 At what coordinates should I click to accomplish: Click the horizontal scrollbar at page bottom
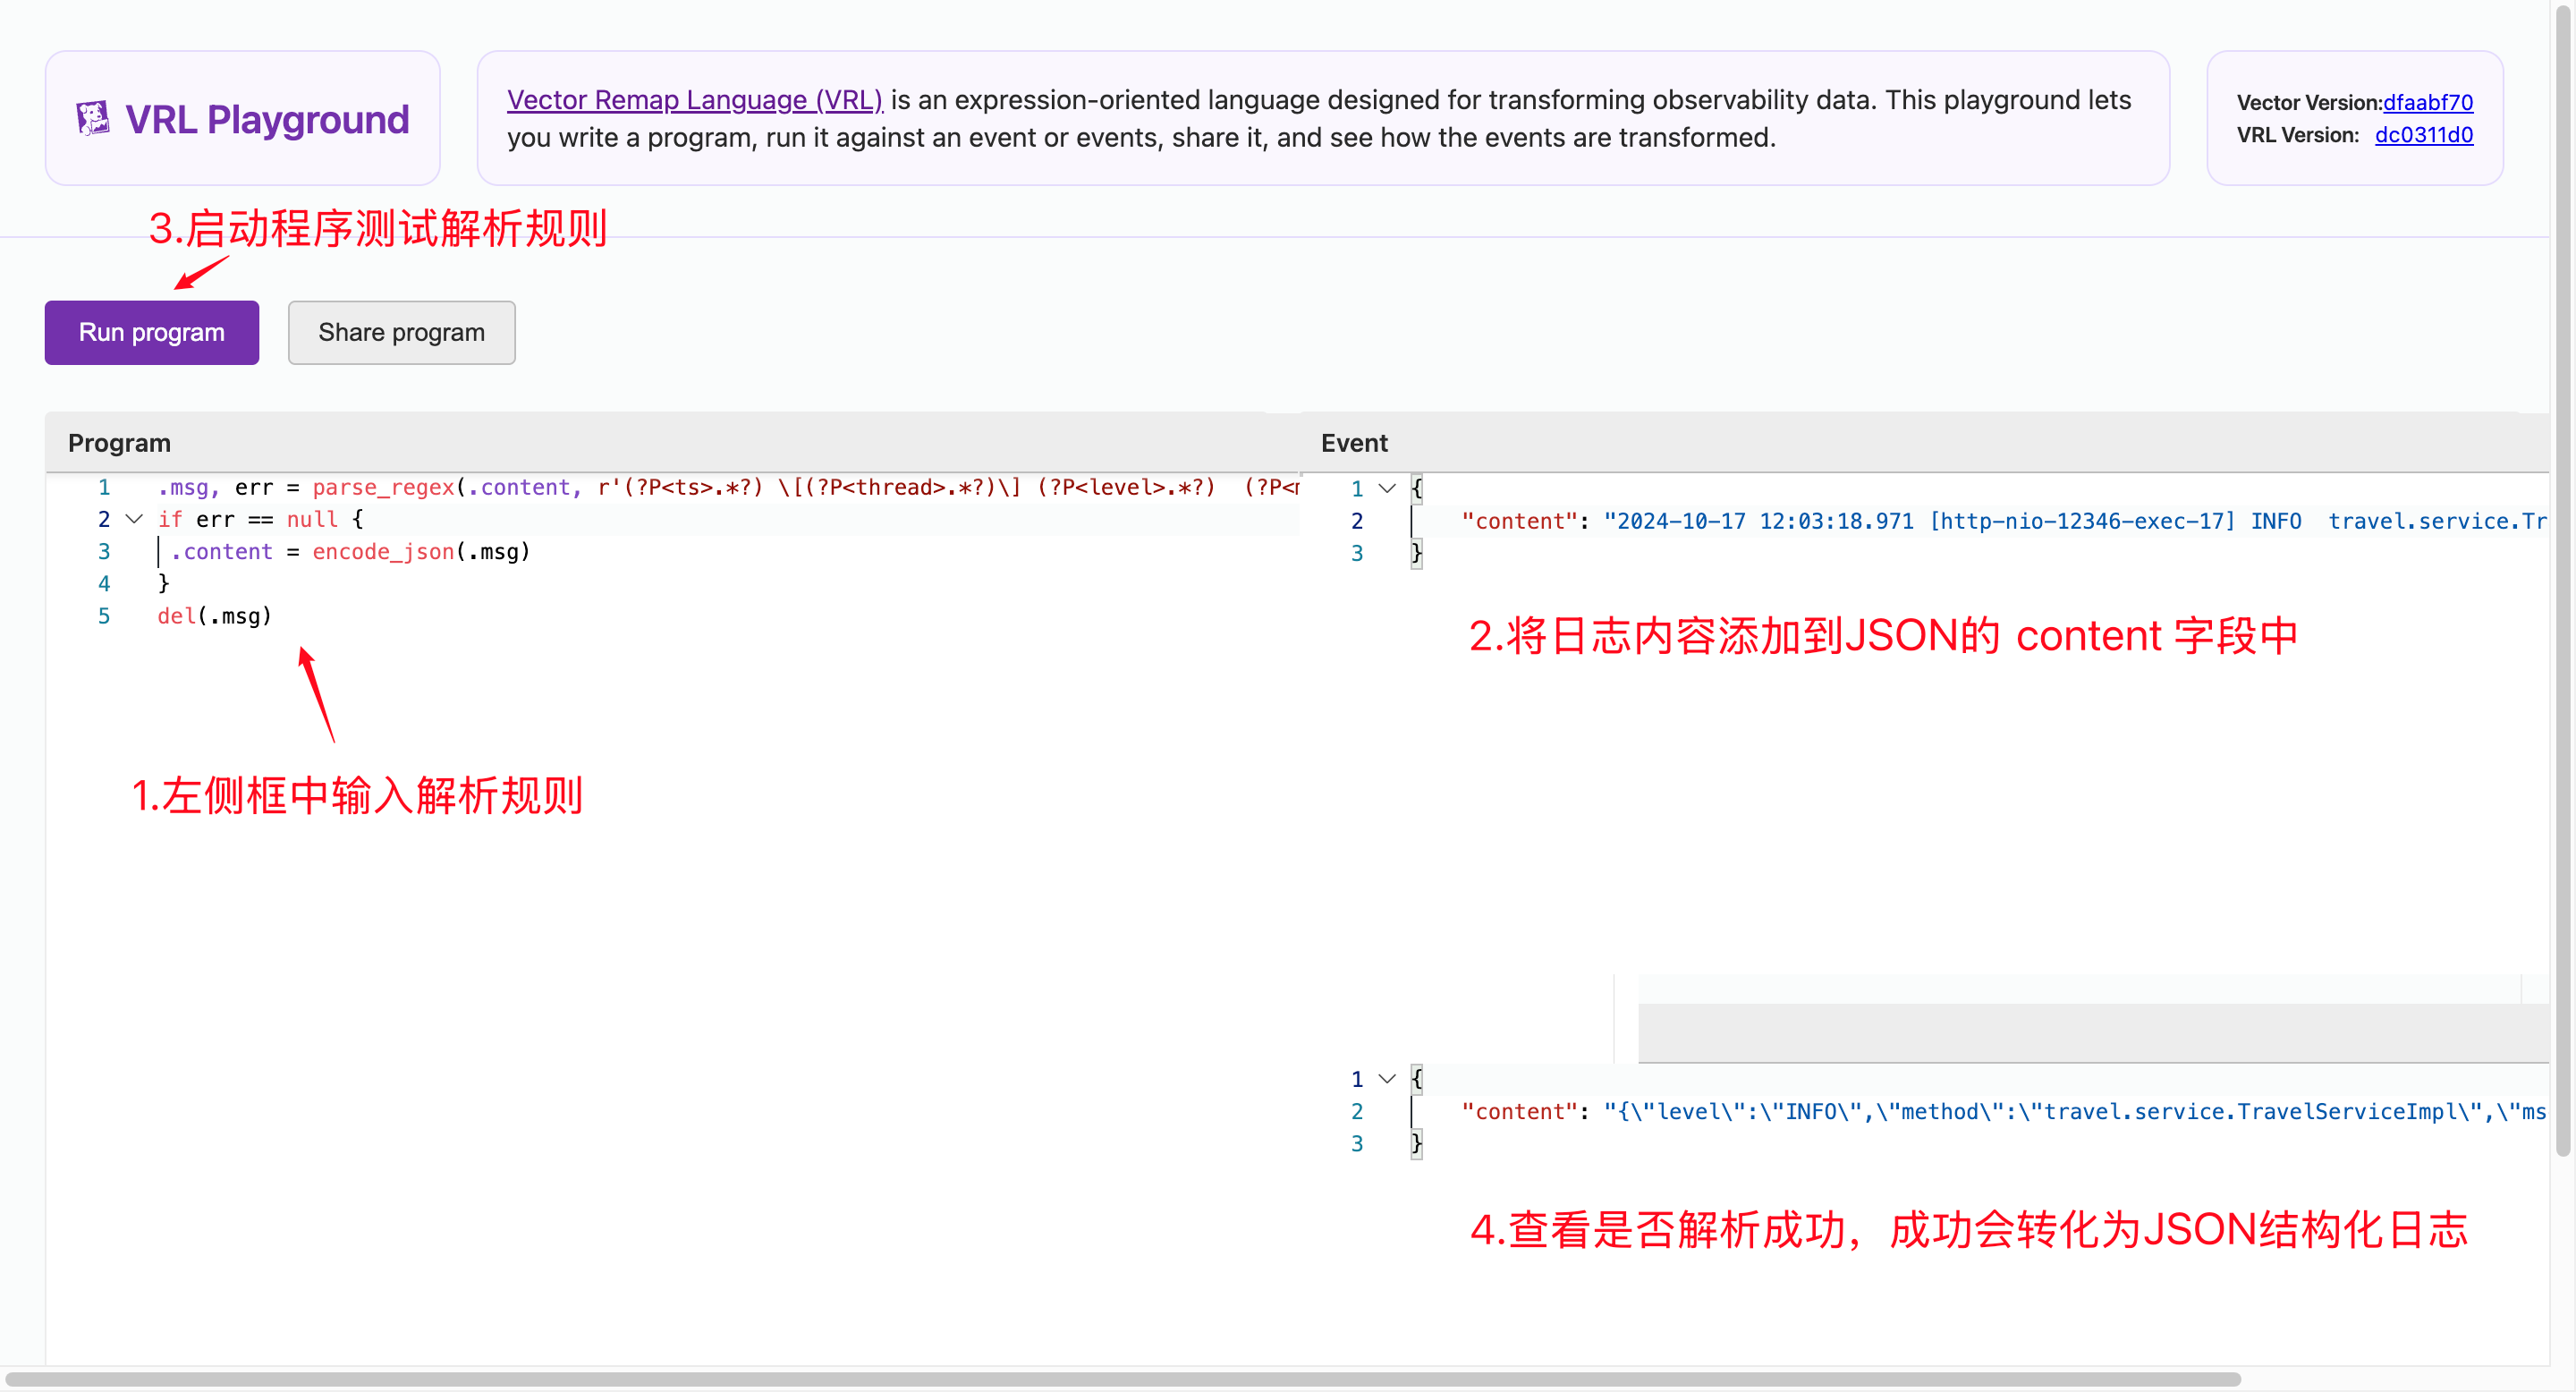click(1122, 1379)
